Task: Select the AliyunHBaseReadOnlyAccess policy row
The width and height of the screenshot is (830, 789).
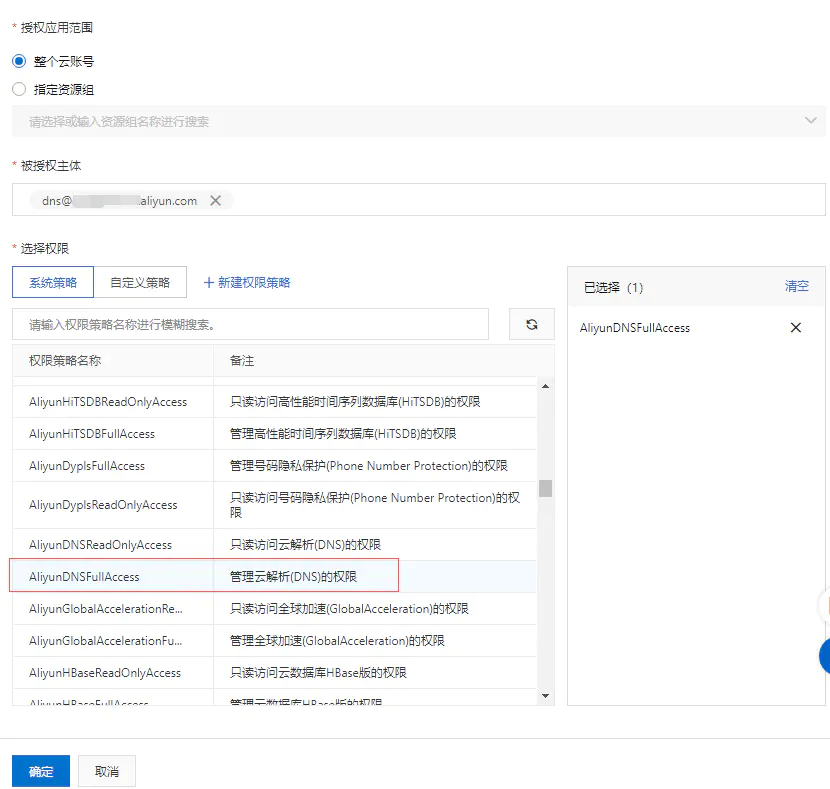Action: tap(274, 673)
